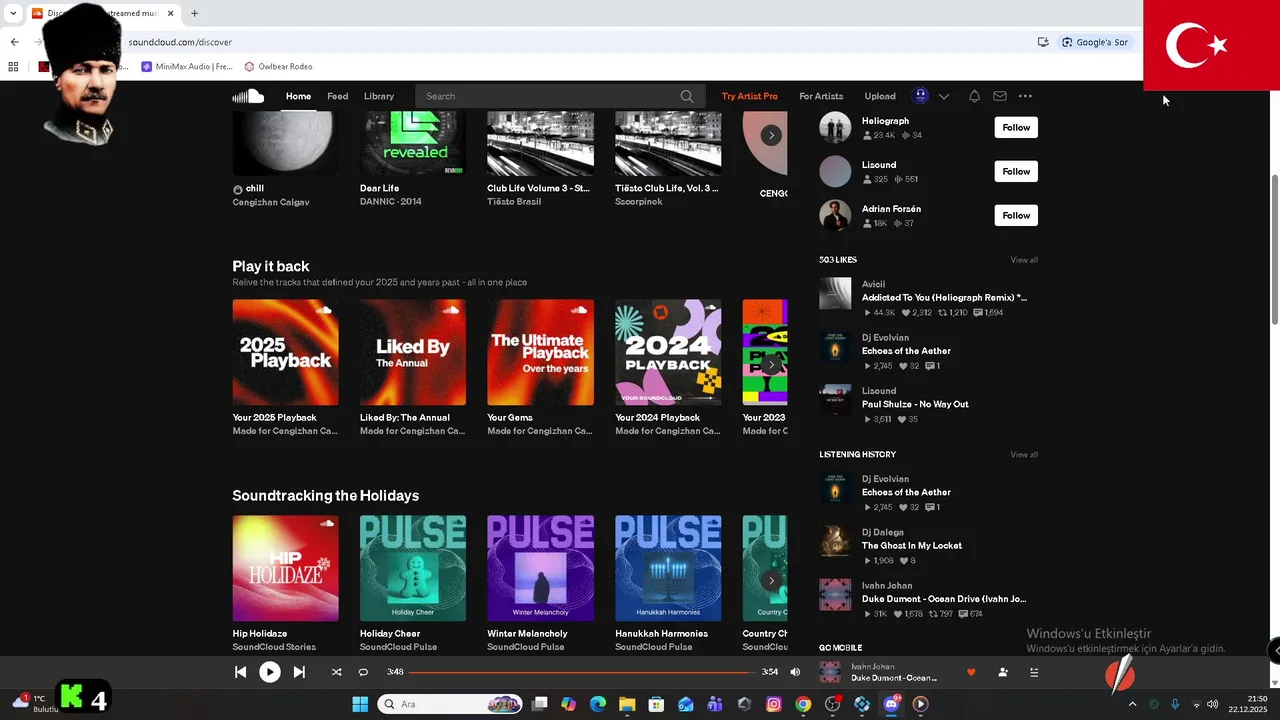Click the volume speaker icon

795,672
